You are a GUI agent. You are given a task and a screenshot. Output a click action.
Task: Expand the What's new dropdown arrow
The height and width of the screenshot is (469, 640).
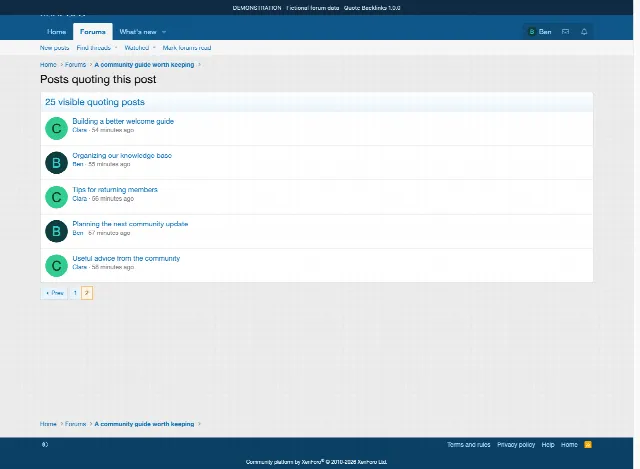point(164,32)
